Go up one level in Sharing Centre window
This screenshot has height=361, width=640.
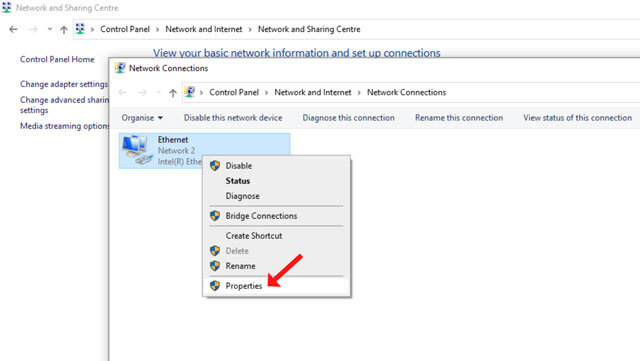pyautogui.click(x=64, y=29)
